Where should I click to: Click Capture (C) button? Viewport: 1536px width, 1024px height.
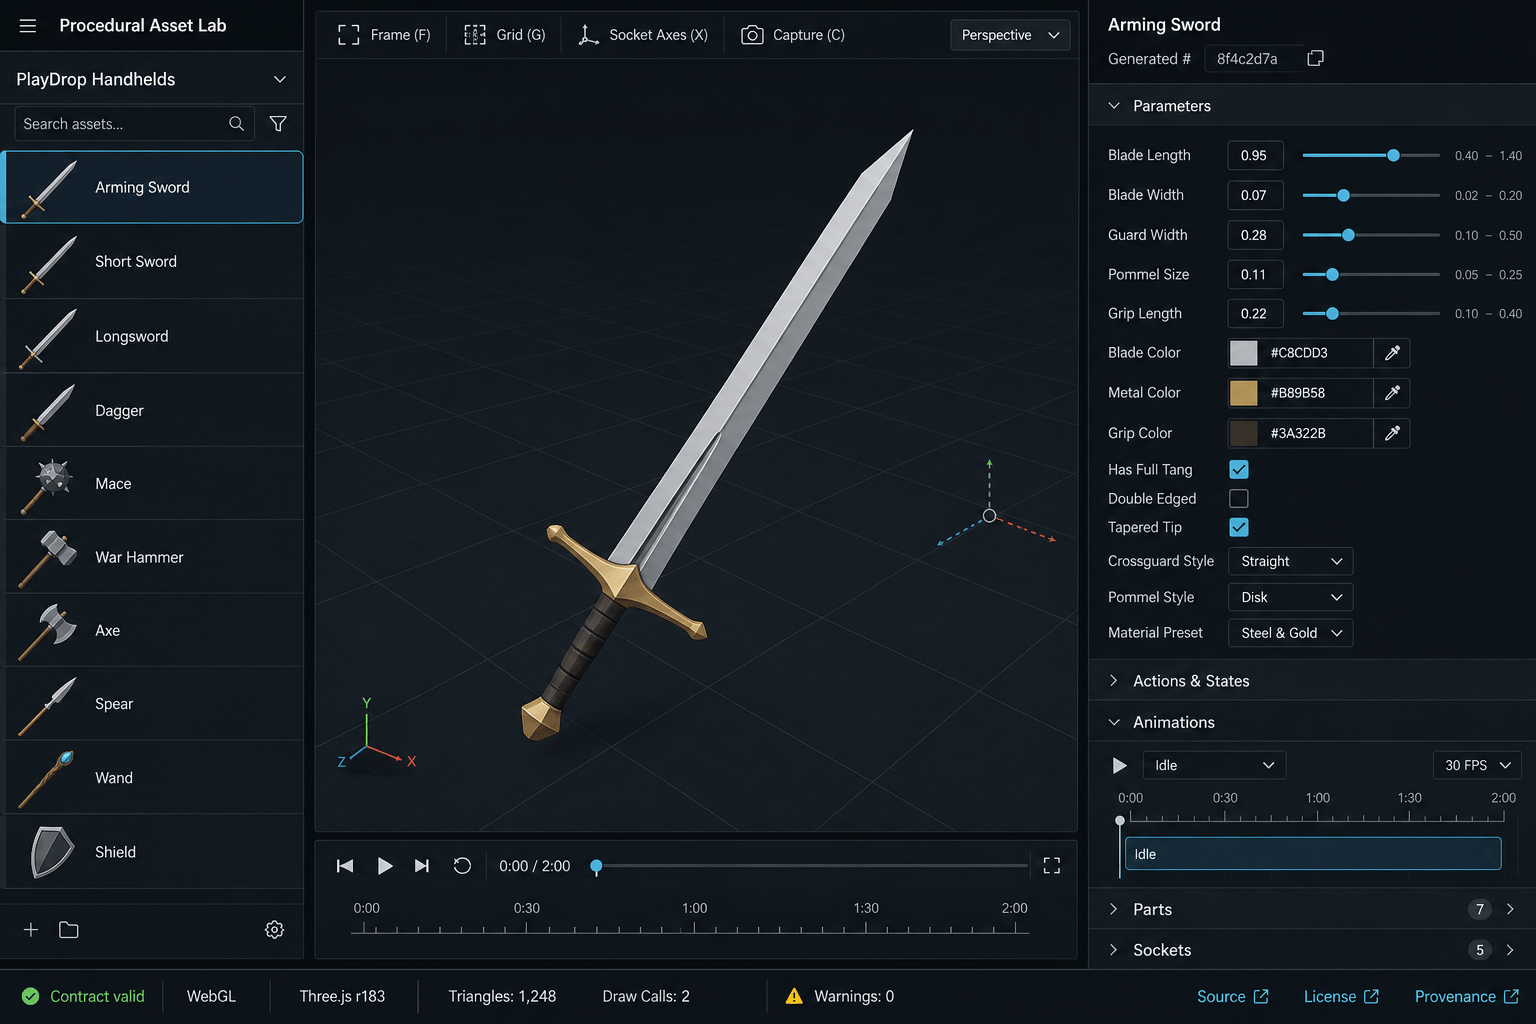793,35
